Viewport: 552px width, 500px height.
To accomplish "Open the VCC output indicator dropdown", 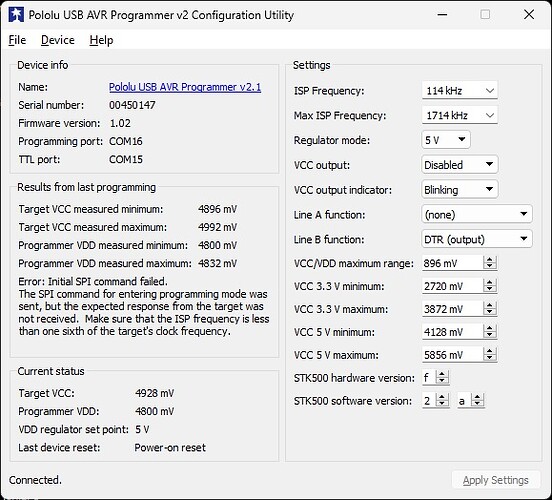I will click(459, 189).
